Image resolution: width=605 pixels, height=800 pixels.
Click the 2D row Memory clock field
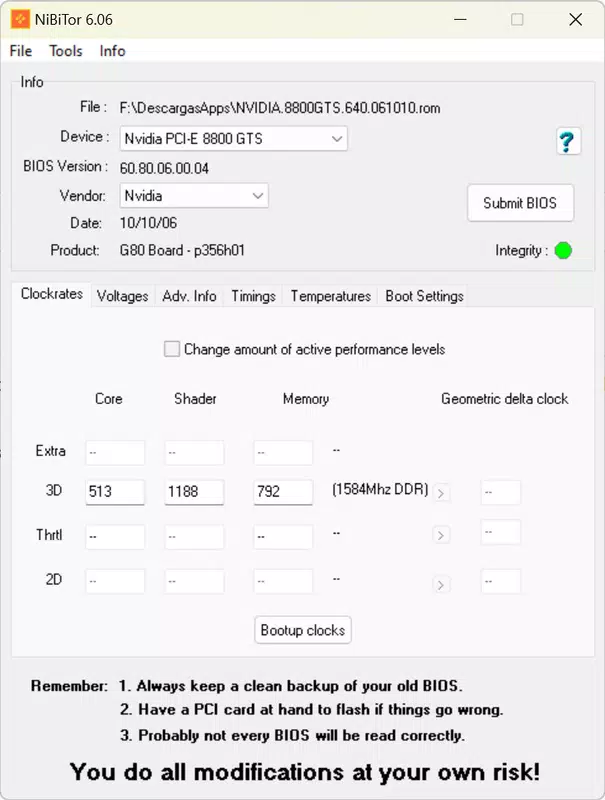click(x=283, y=581)
